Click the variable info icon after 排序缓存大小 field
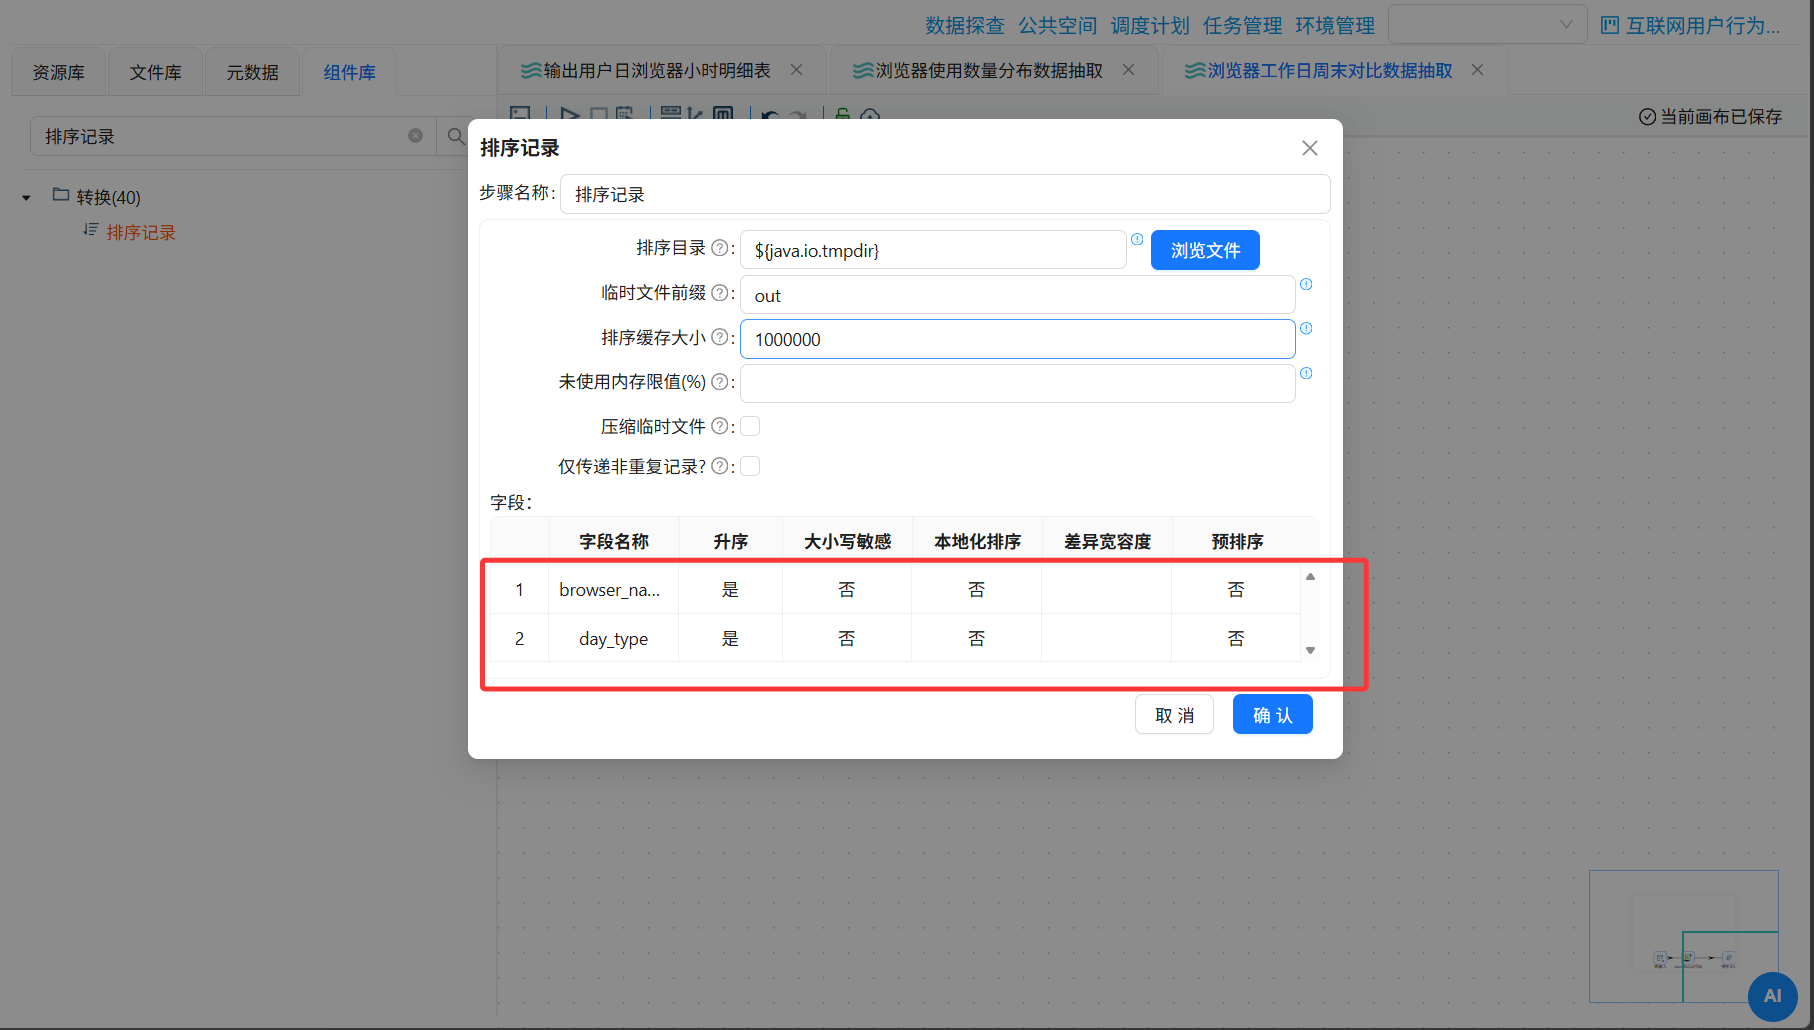This screenshot has height=1030, width=1814. [x=1306, y=328]
